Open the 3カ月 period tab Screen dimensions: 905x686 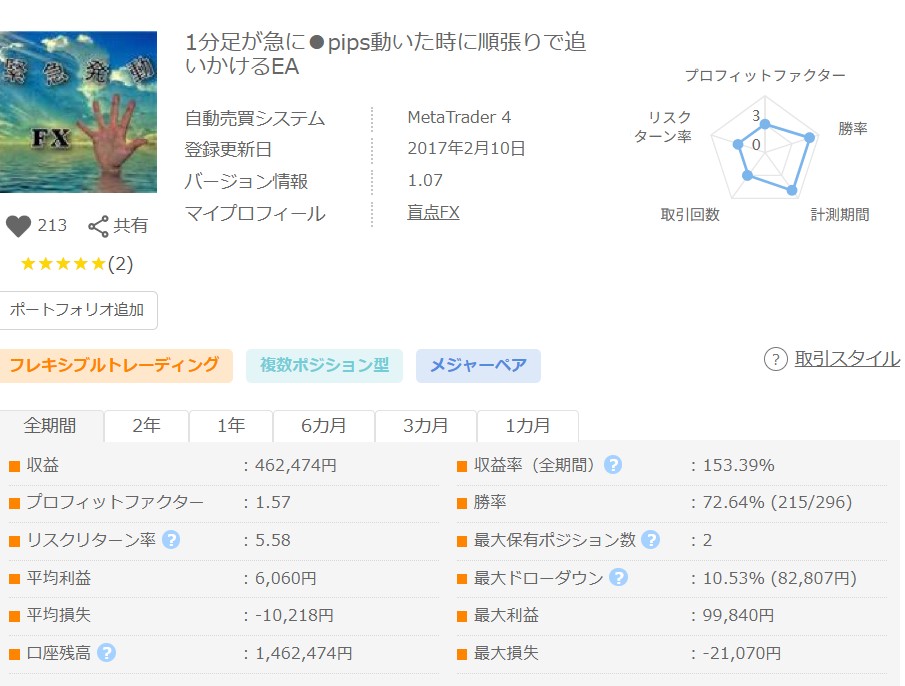[426, 426]
